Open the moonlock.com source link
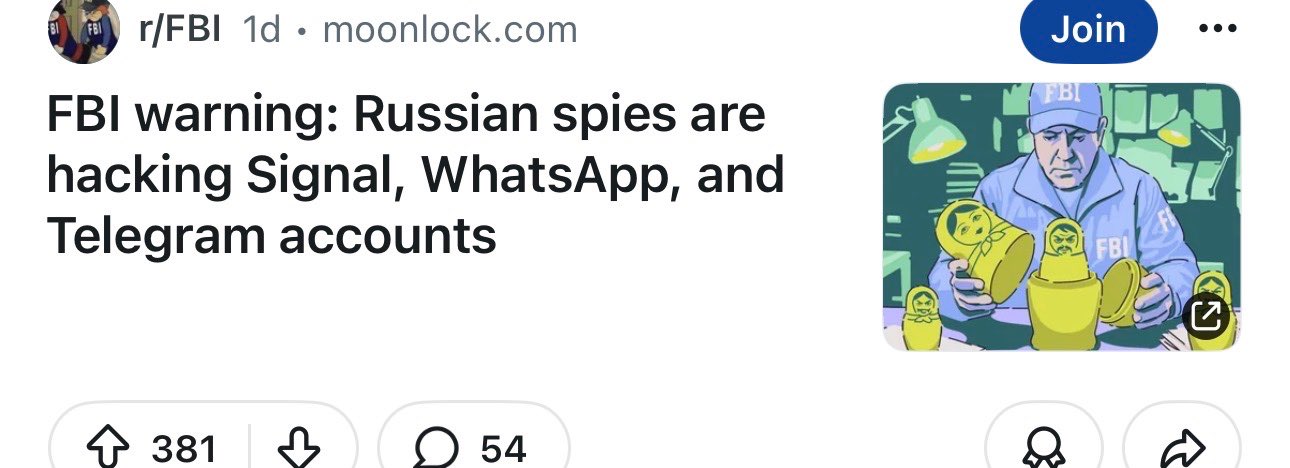The image size is (1290, 468). pyautogui.click(x=450, y=30)
